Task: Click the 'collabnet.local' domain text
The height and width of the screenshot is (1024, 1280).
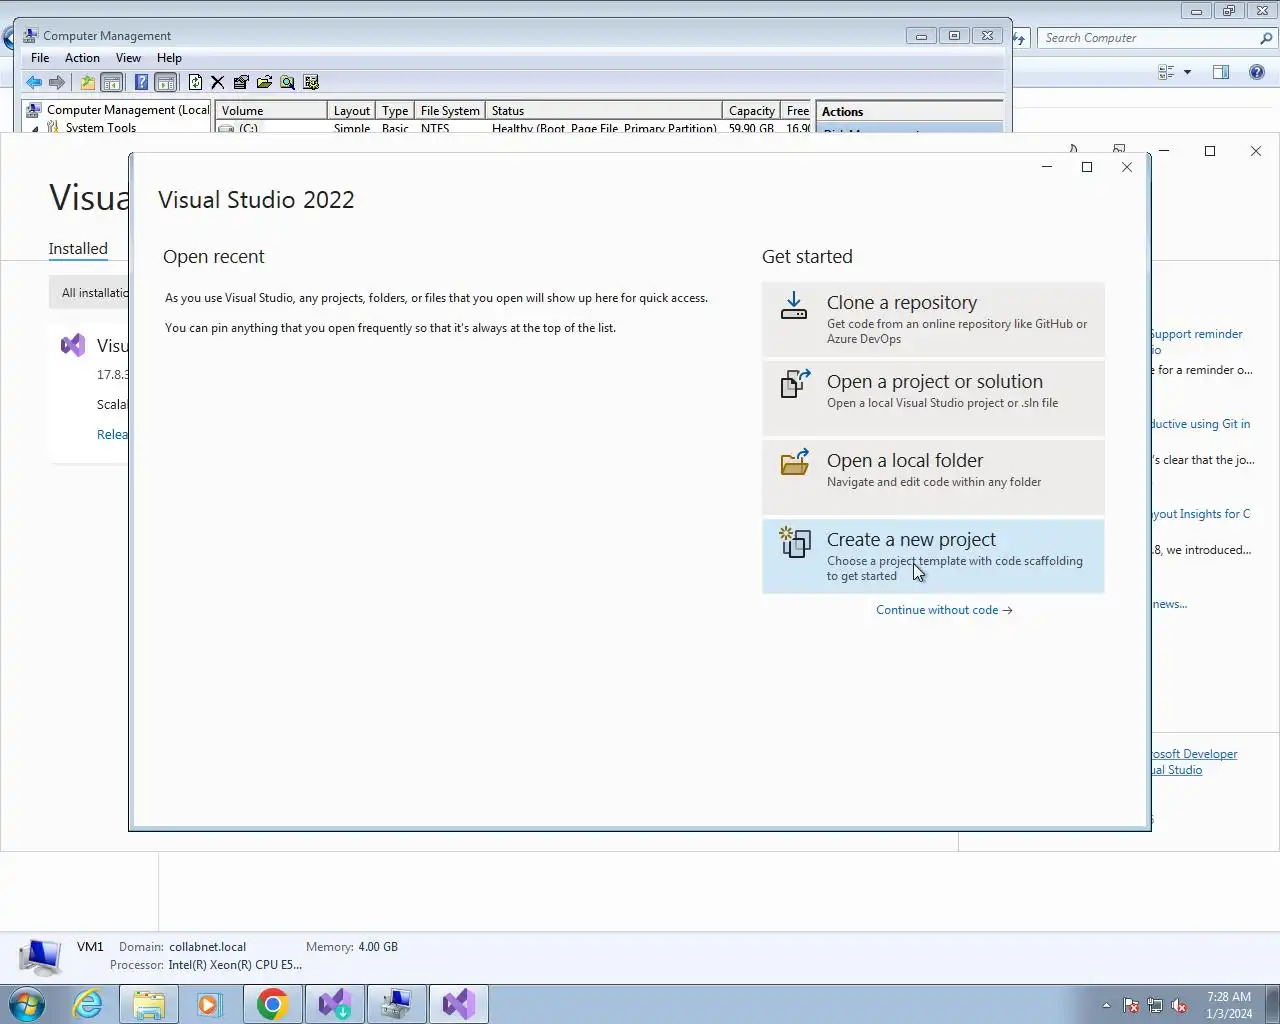Action: pos(208,947)
